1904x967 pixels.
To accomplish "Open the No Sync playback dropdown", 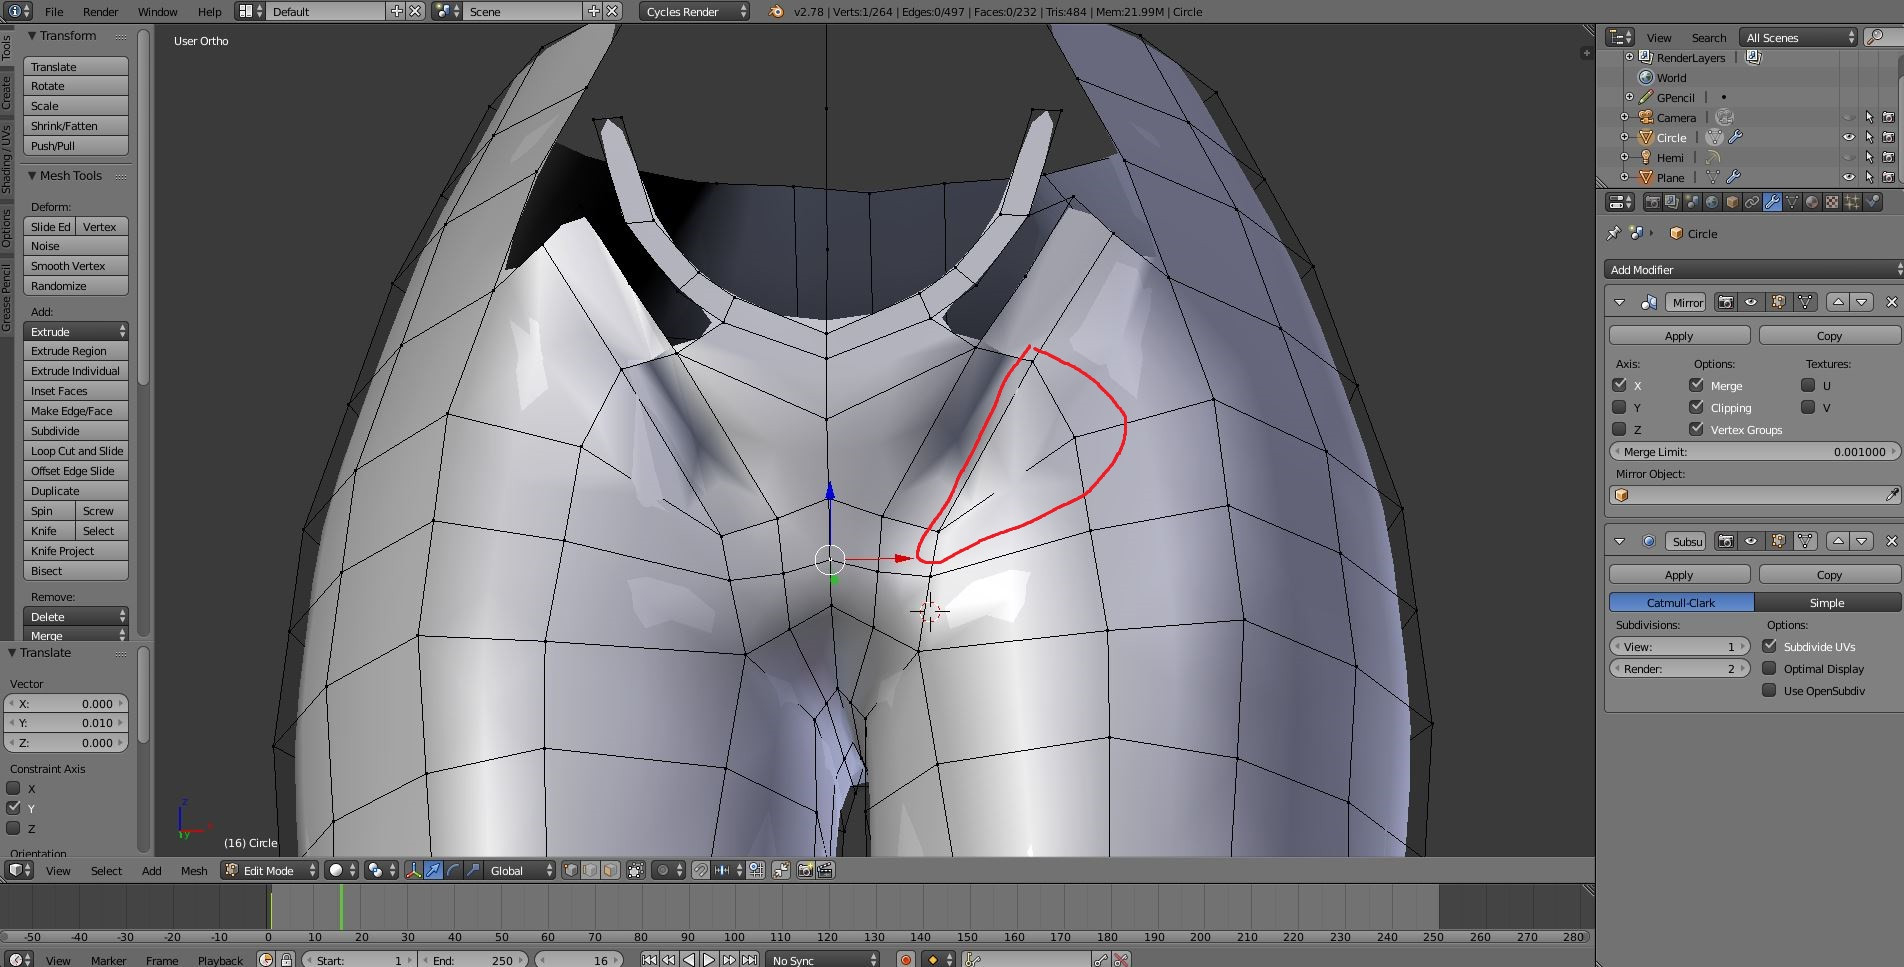I will [x=823, y=960].
